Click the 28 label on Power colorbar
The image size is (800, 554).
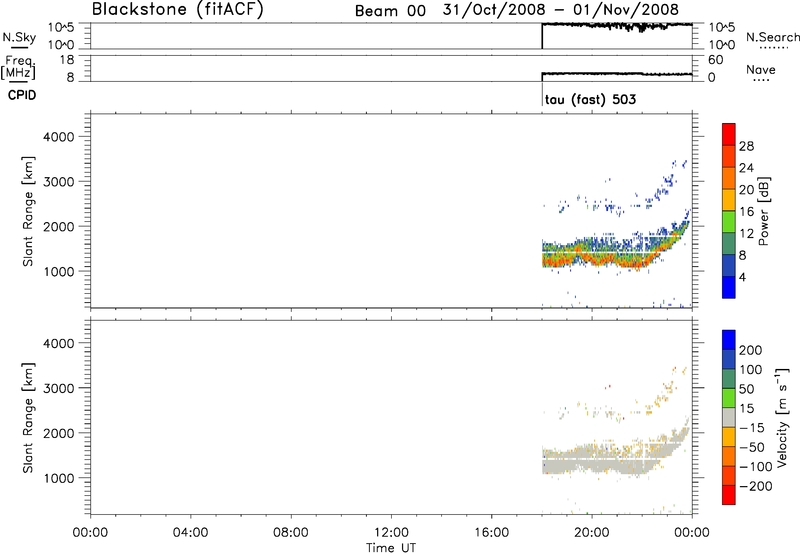pyautogui.click(x=746, y=146)
